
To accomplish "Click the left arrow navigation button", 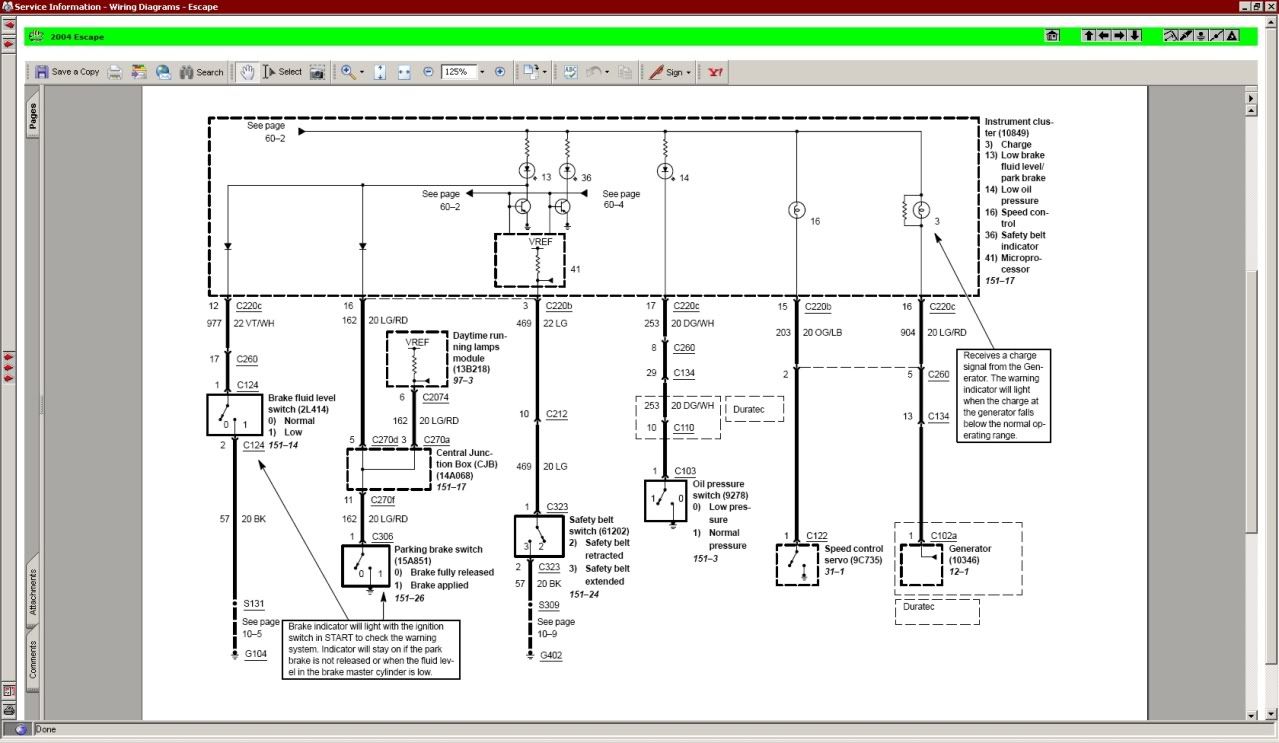I will [x=1104, y=36].
